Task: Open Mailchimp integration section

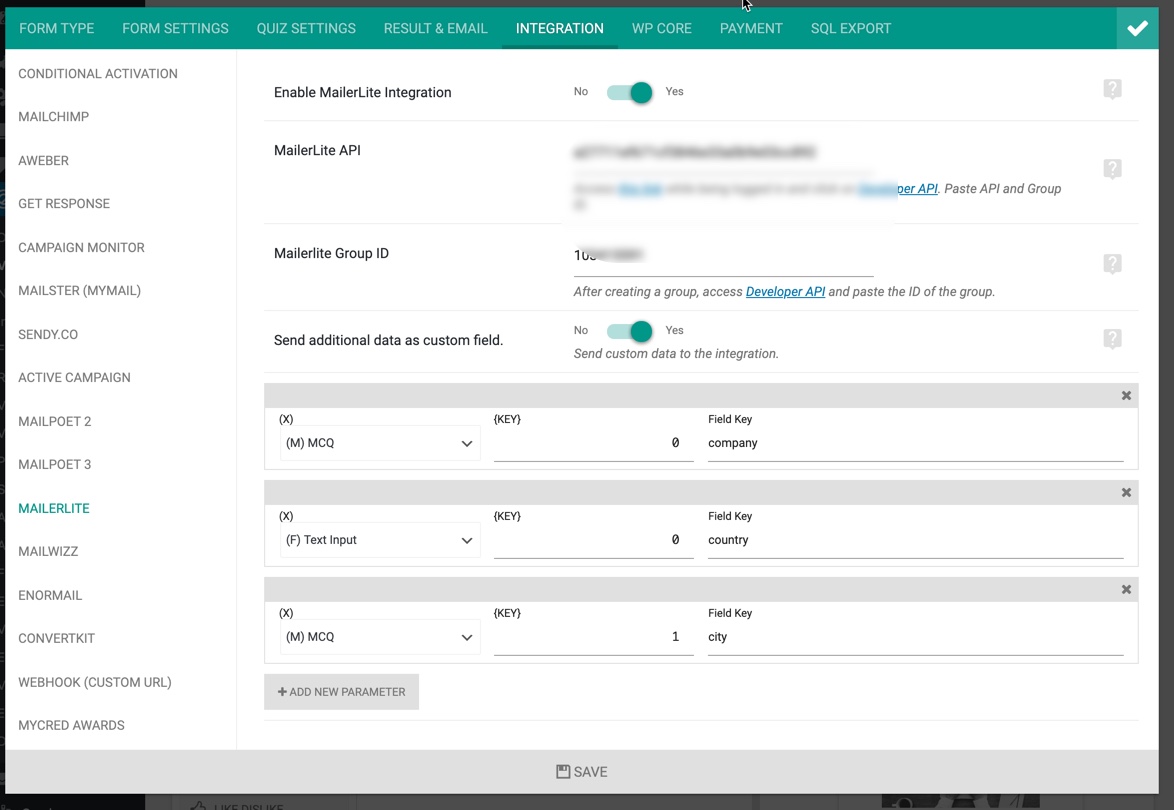Action: [x=53, y=117]
